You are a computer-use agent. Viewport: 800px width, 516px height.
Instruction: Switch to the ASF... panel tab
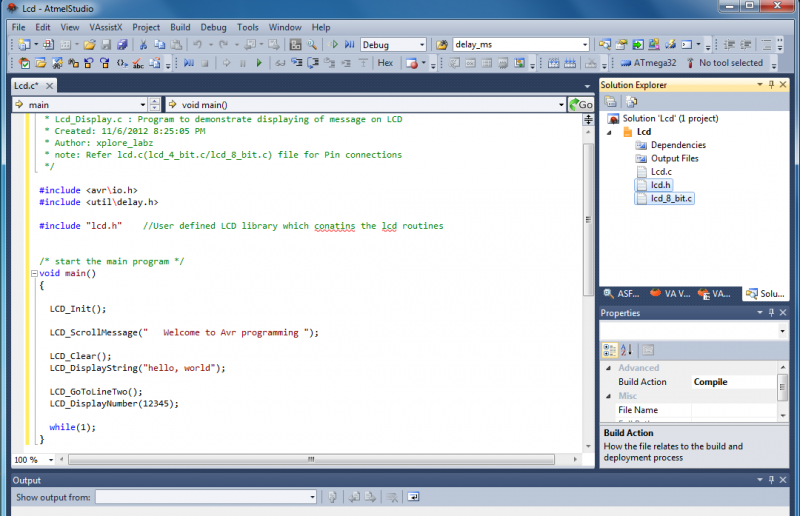point(622,293)
